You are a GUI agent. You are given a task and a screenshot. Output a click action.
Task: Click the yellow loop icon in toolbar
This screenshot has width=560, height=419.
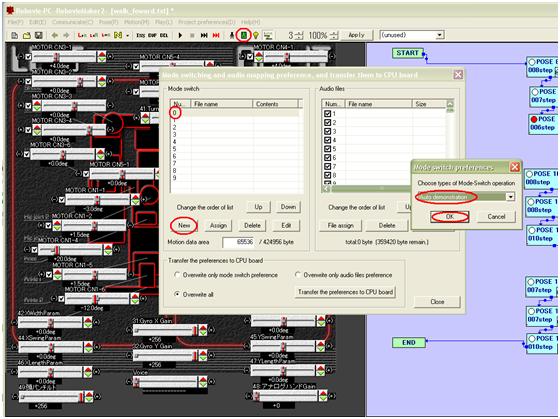click(x=118, y=35)
